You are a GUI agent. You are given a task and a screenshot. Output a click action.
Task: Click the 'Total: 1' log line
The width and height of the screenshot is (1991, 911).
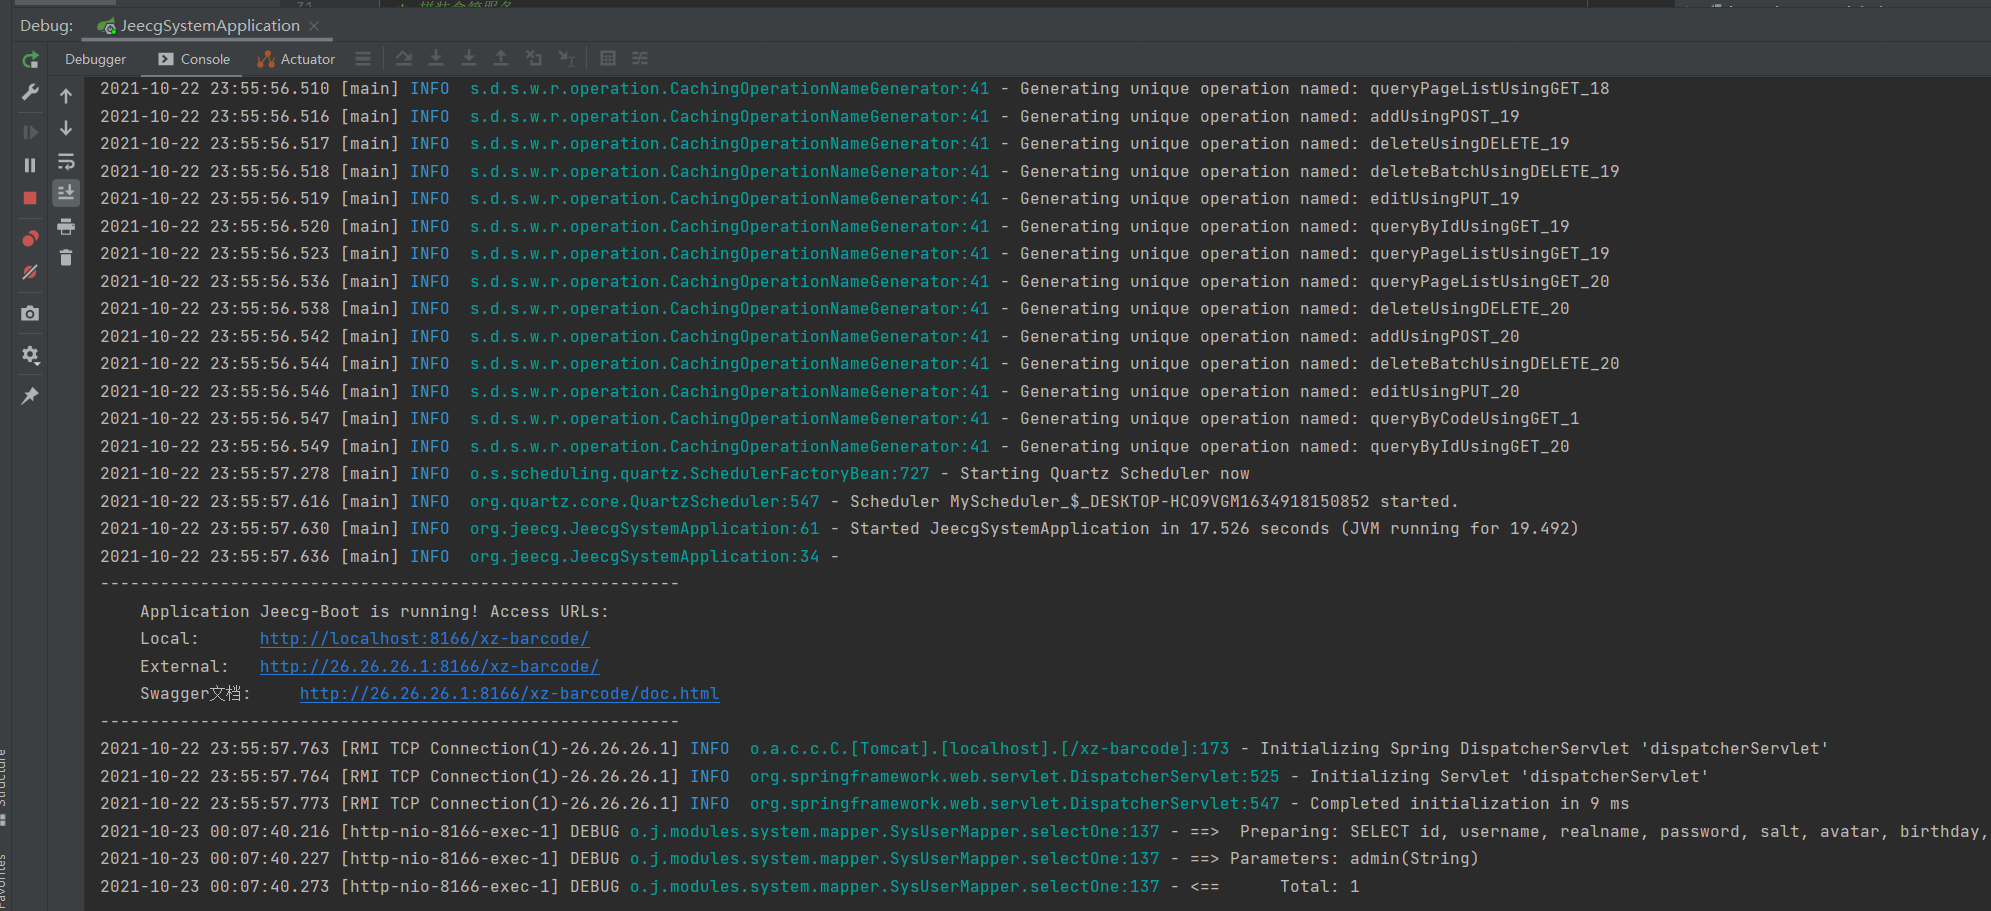tap(729, 887)
